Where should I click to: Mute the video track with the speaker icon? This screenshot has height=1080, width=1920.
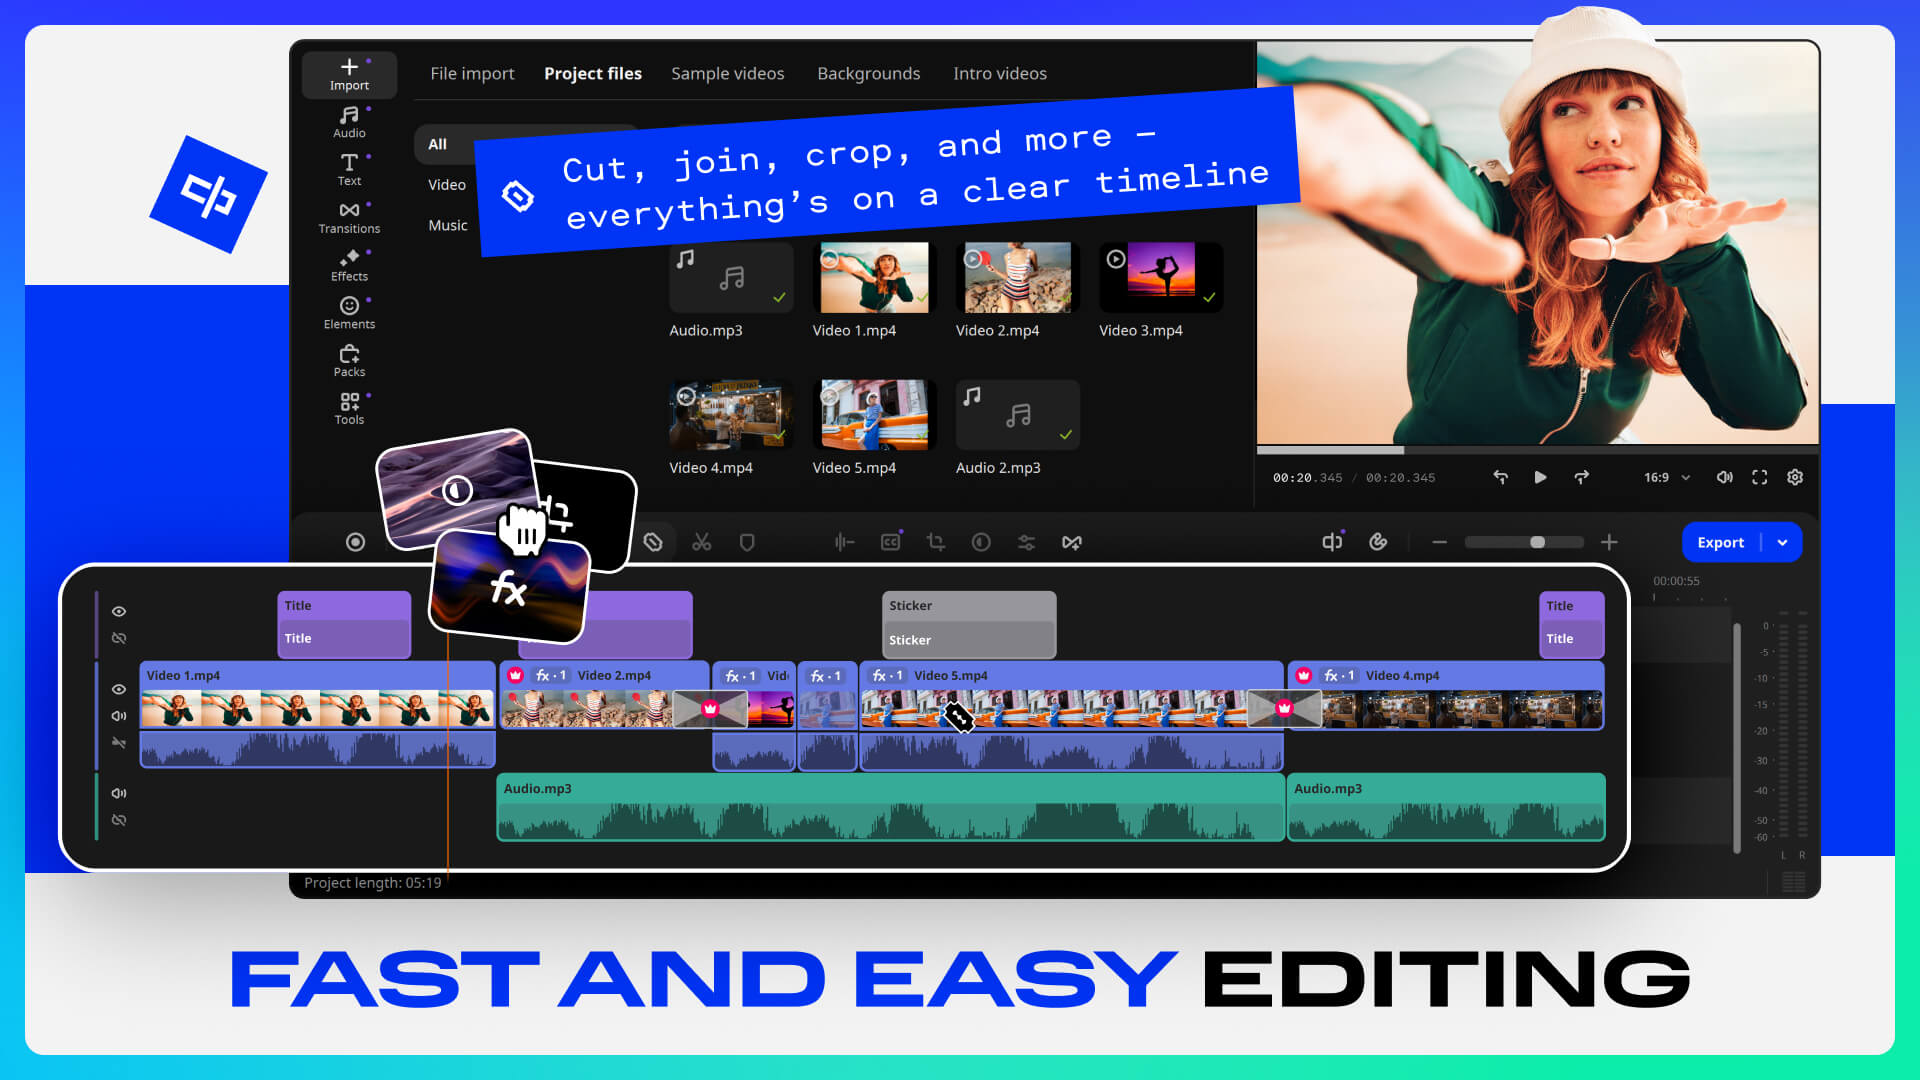pos(118,715)
